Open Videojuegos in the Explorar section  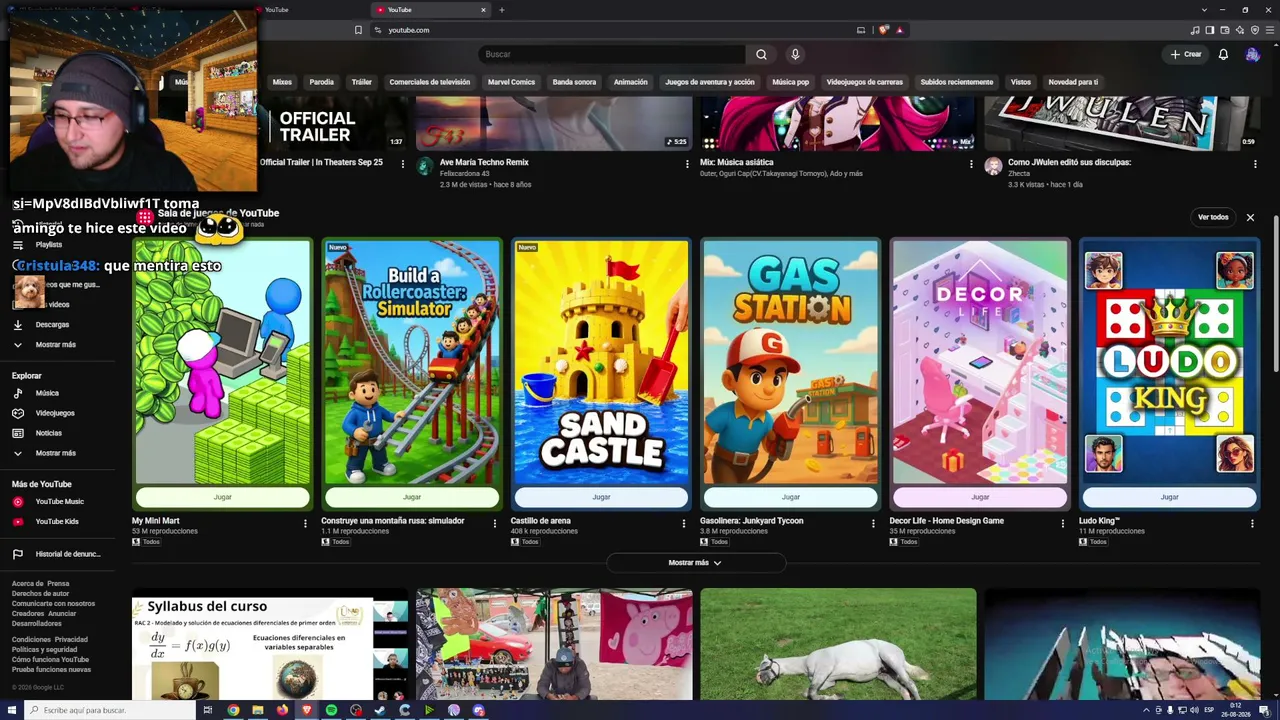pyautogui.click(x=55, y=413)
